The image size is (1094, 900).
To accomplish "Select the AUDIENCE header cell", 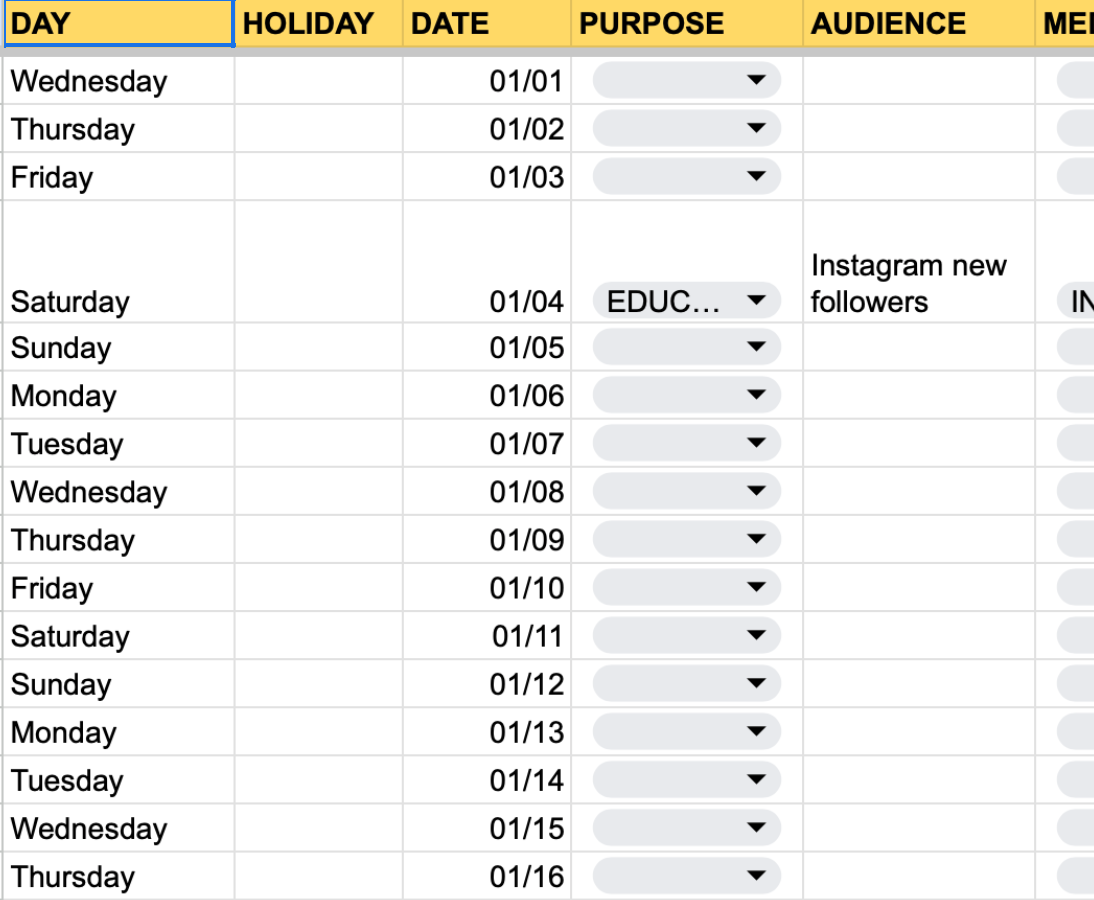I will 919,24.
